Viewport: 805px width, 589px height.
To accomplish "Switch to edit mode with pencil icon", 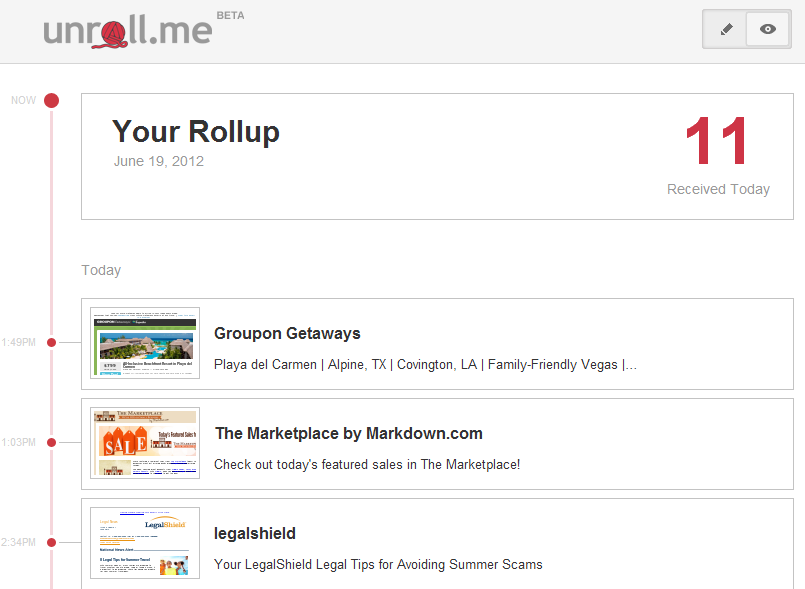I will point(725,29).
